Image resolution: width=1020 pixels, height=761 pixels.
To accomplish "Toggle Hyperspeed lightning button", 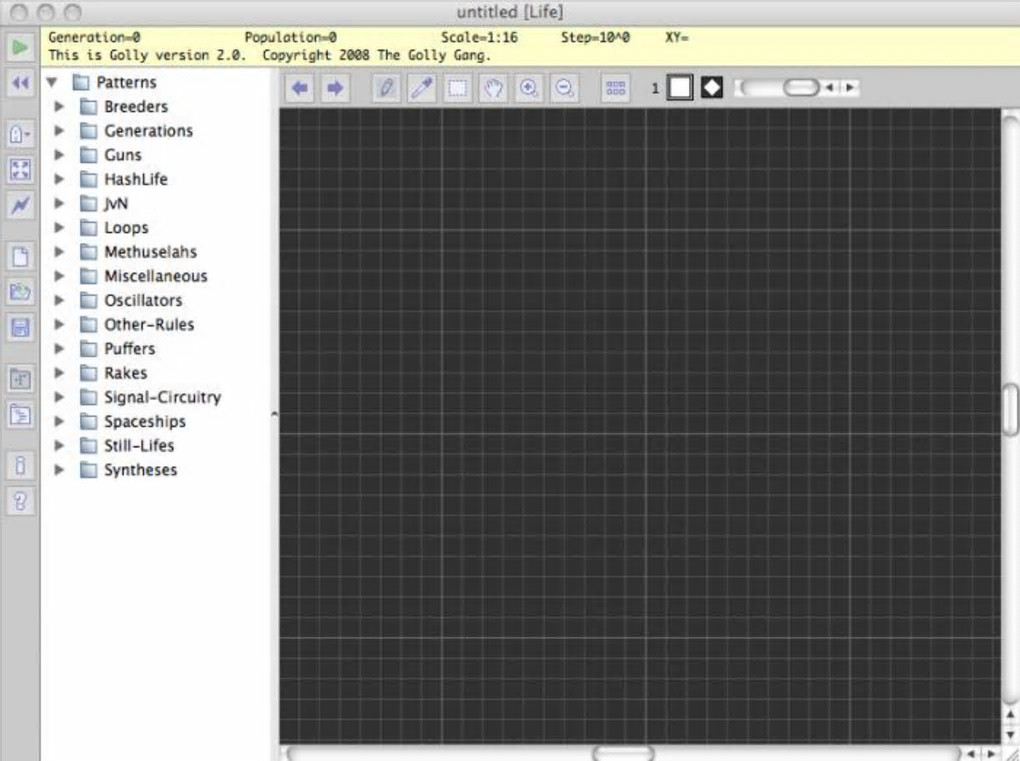I will tap(20, 206).
